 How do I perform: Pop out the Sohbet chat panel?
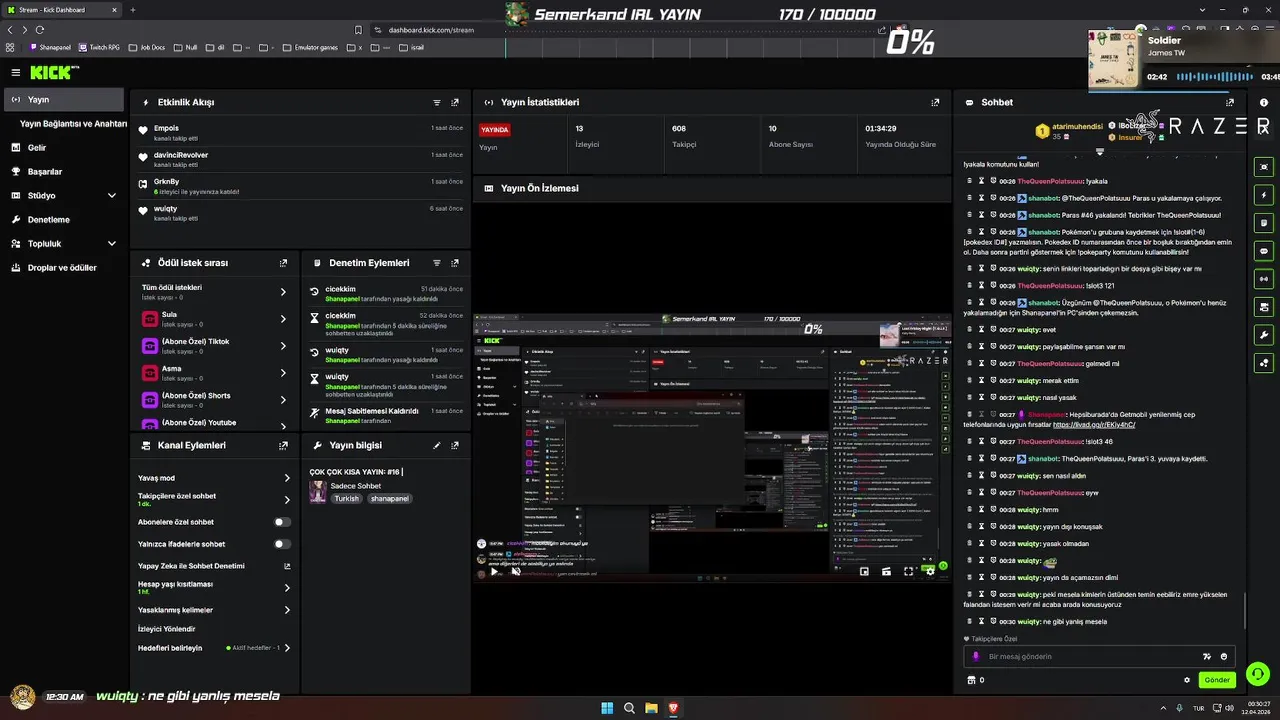(x=1230, y=102)
